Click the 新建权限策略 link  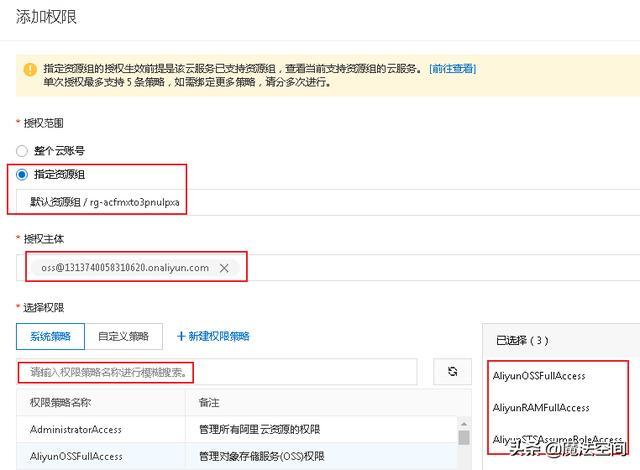coord(219,337)
